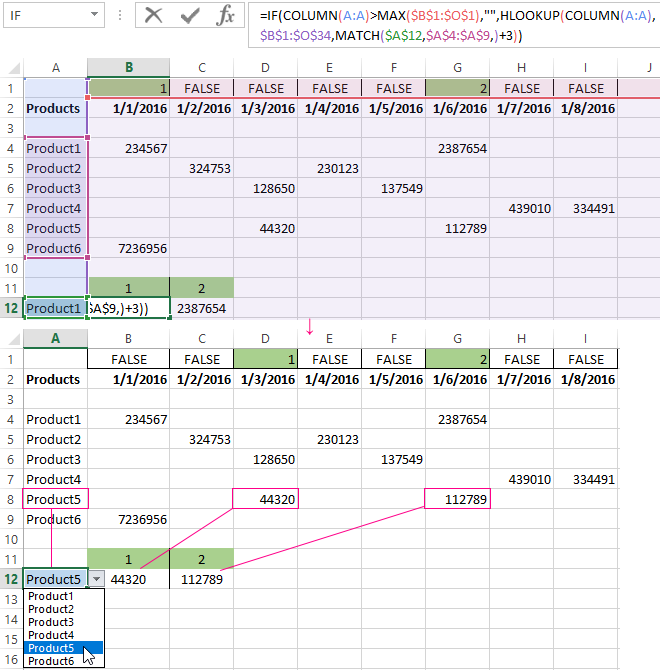660x670 pixels.
Task: Cancel the formula edit with the X icon
Action: 154,15
